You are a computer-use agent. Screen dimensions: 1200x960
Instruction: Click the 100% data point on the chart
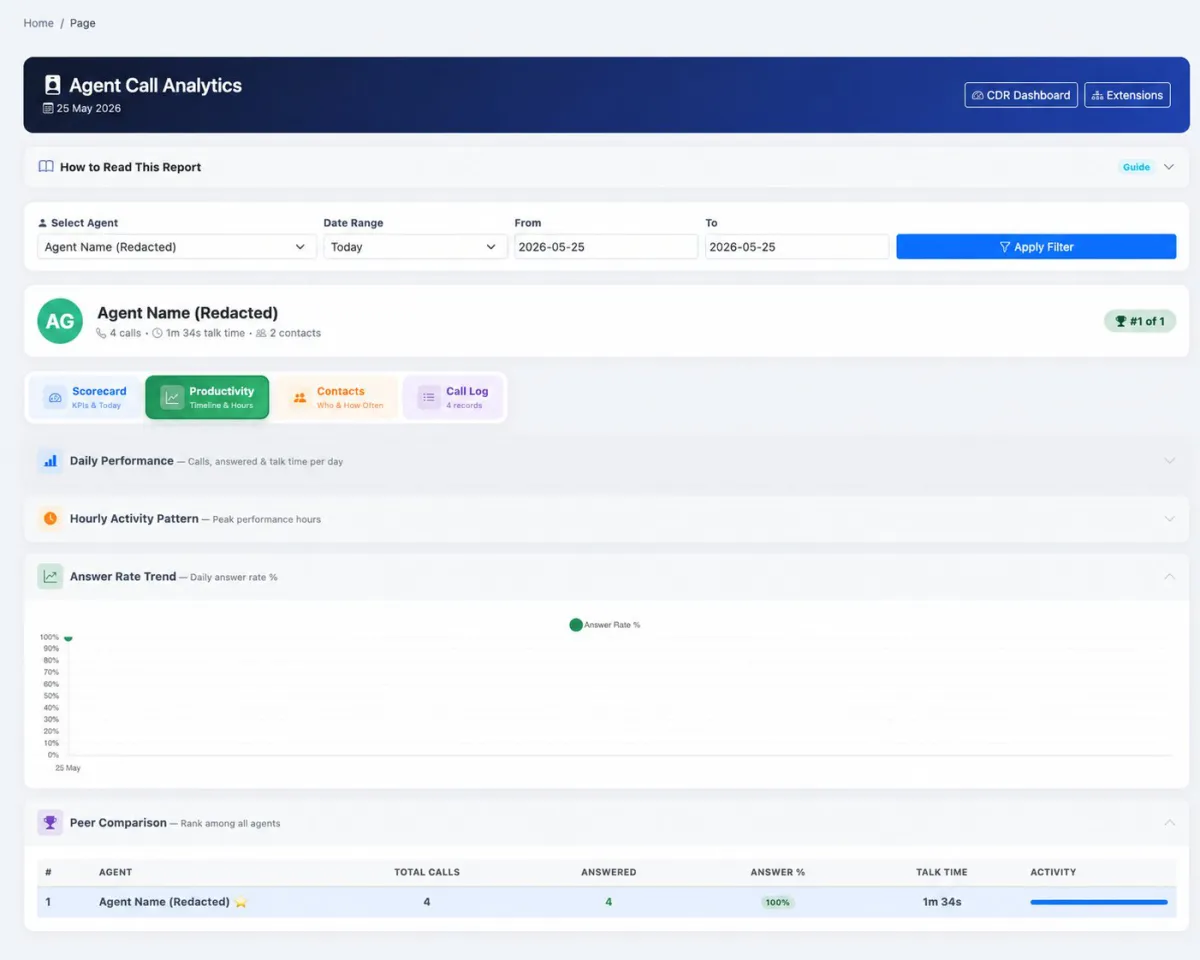tap(68, 637)
